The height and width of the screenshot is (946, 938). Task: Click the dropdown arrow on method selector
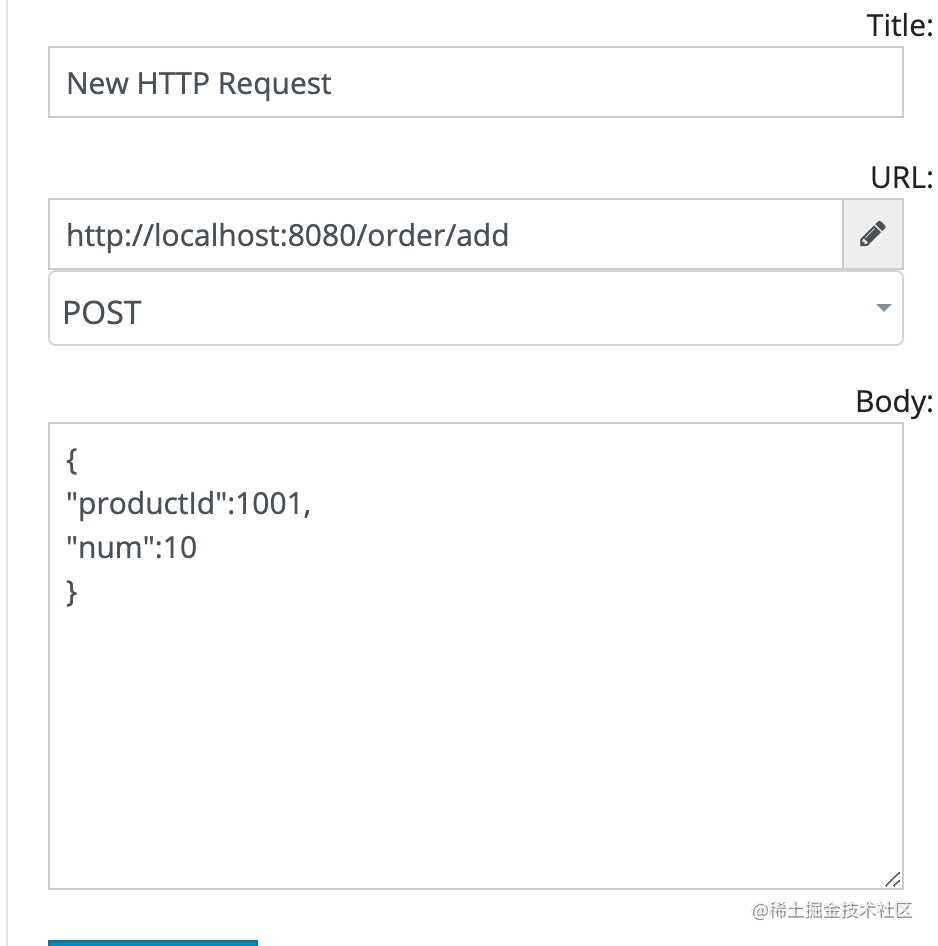pos(883,308)
